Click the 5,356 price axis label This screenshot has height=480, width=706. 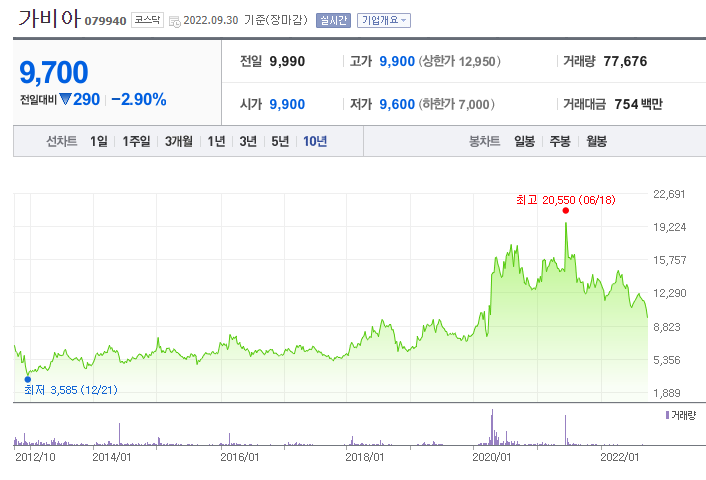pos(667,360)
